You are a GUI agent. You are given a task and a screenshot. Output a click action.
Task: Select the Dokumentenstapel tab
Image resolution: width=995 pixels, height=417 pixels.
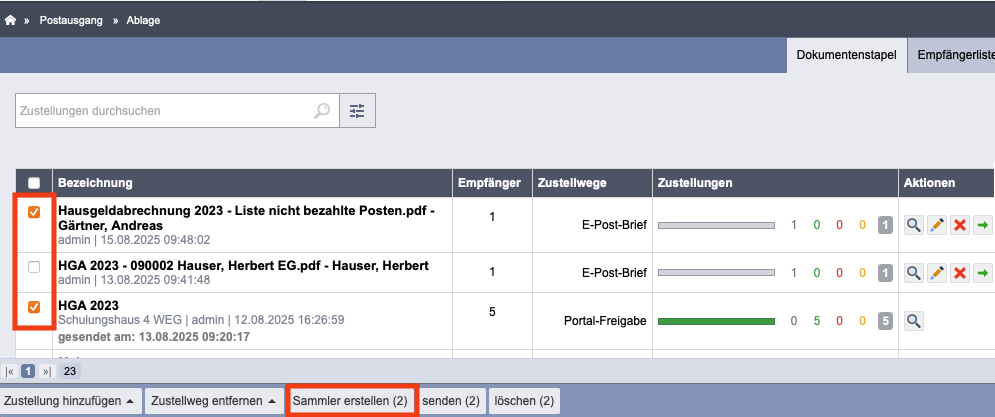pos(847,55)
